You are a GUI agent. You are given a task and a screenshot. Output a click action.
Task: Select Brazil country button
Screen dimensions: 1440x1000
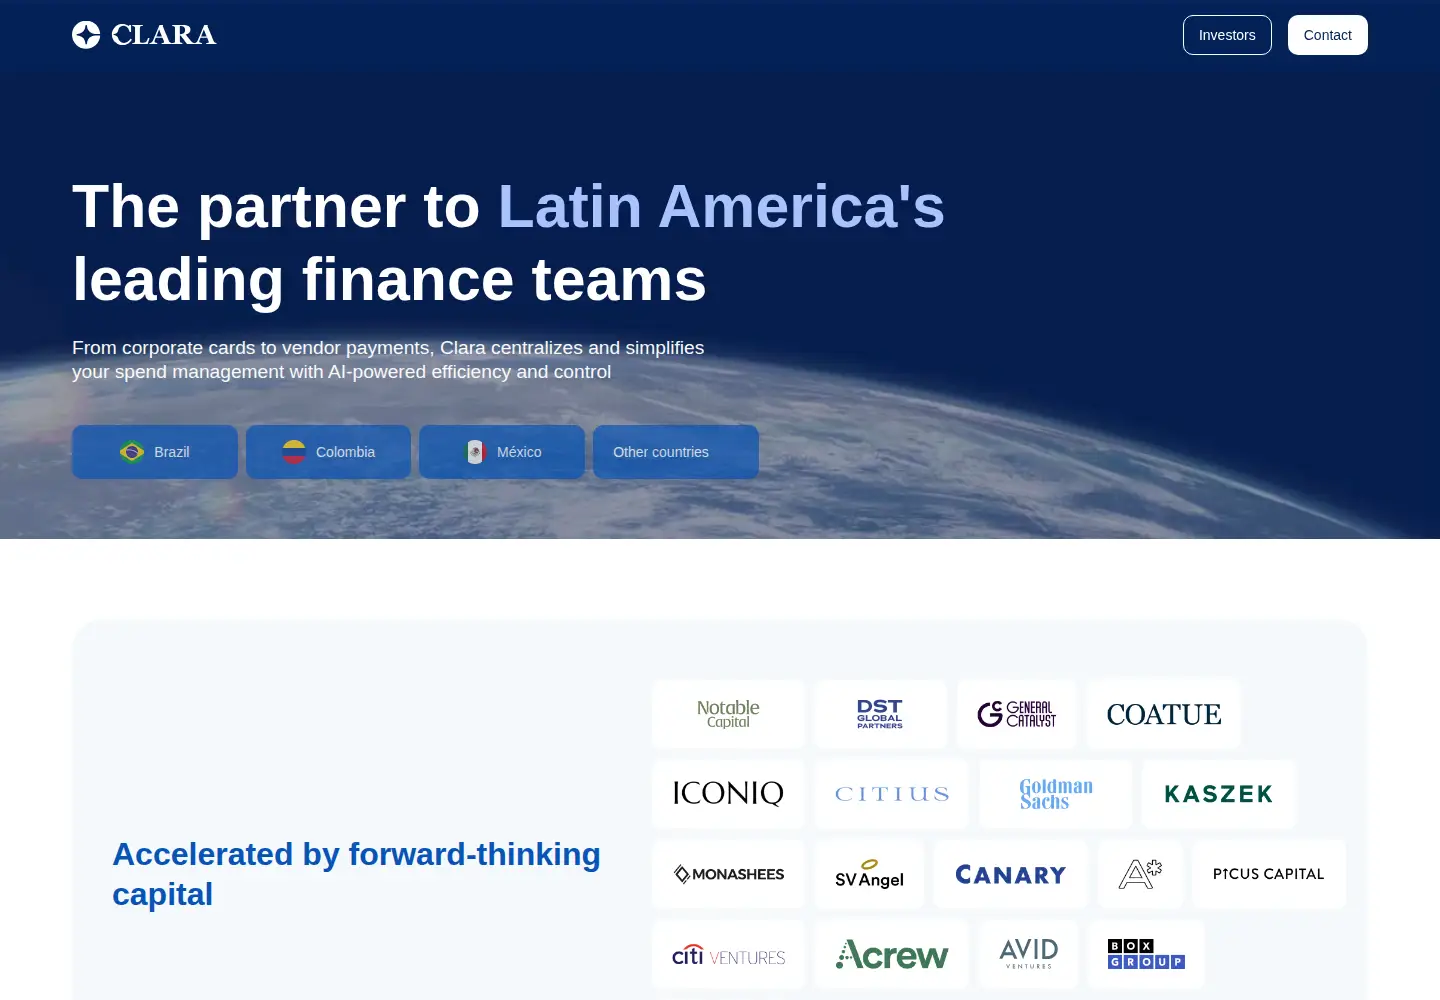coord(155,452)
